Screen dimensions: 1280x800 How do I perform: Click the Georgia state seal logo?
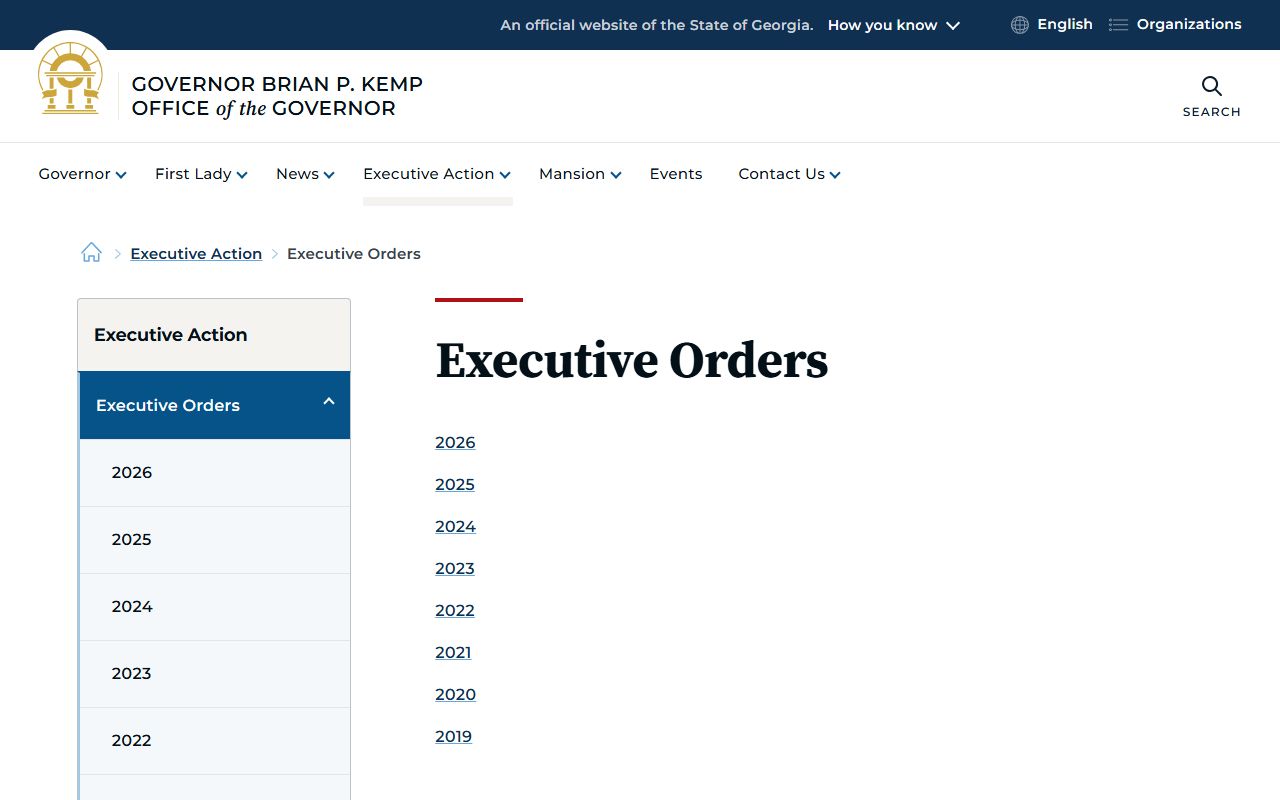click(70, 78)
